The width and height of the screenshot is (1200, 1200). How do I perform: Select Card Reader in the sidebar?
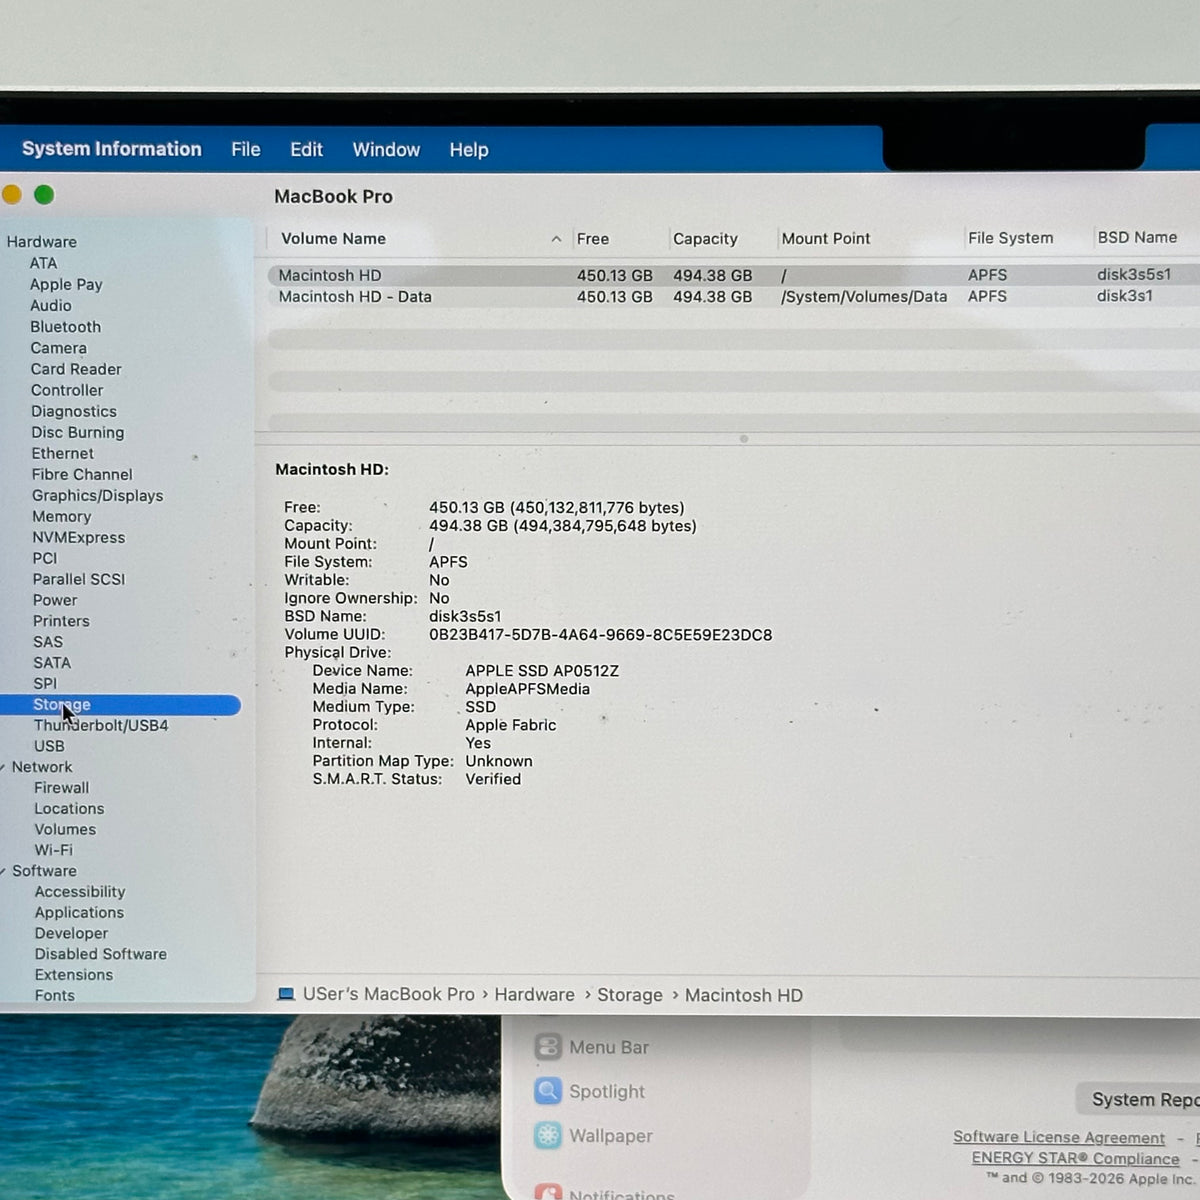pyautogui.click(x=76, y=369)
